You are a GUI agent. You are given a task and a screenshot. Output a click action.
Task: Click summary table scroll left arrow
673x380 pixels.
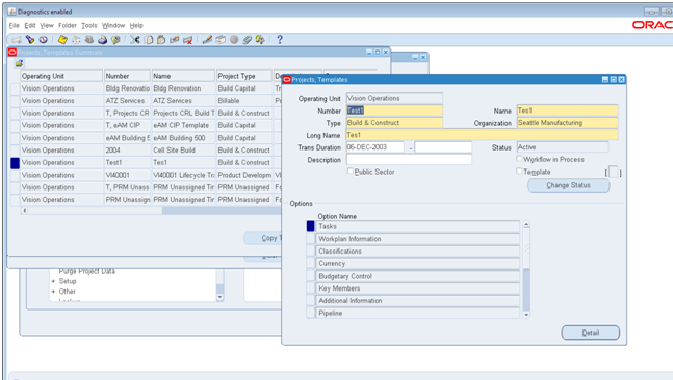(25, 210)
